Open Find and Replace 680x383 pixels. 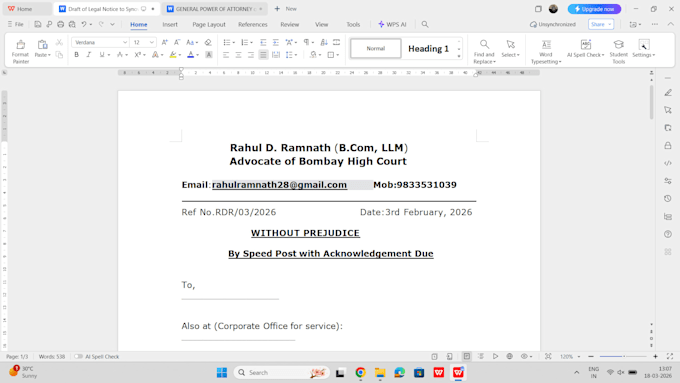(x=484, y=51)
